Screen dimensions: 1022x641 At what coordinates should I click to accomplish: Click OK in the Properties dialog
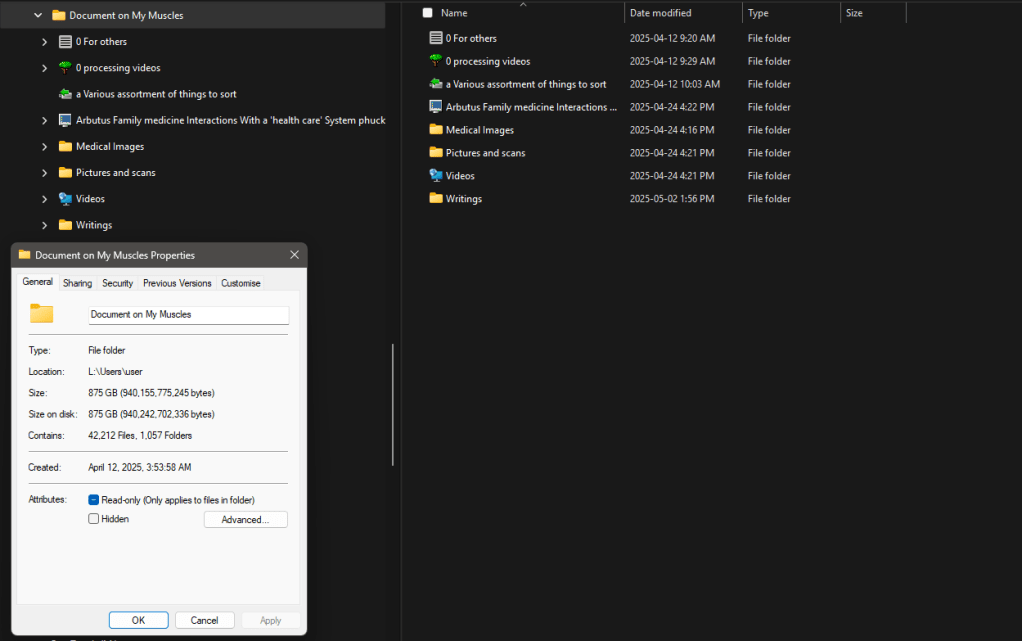pos(138,620)
